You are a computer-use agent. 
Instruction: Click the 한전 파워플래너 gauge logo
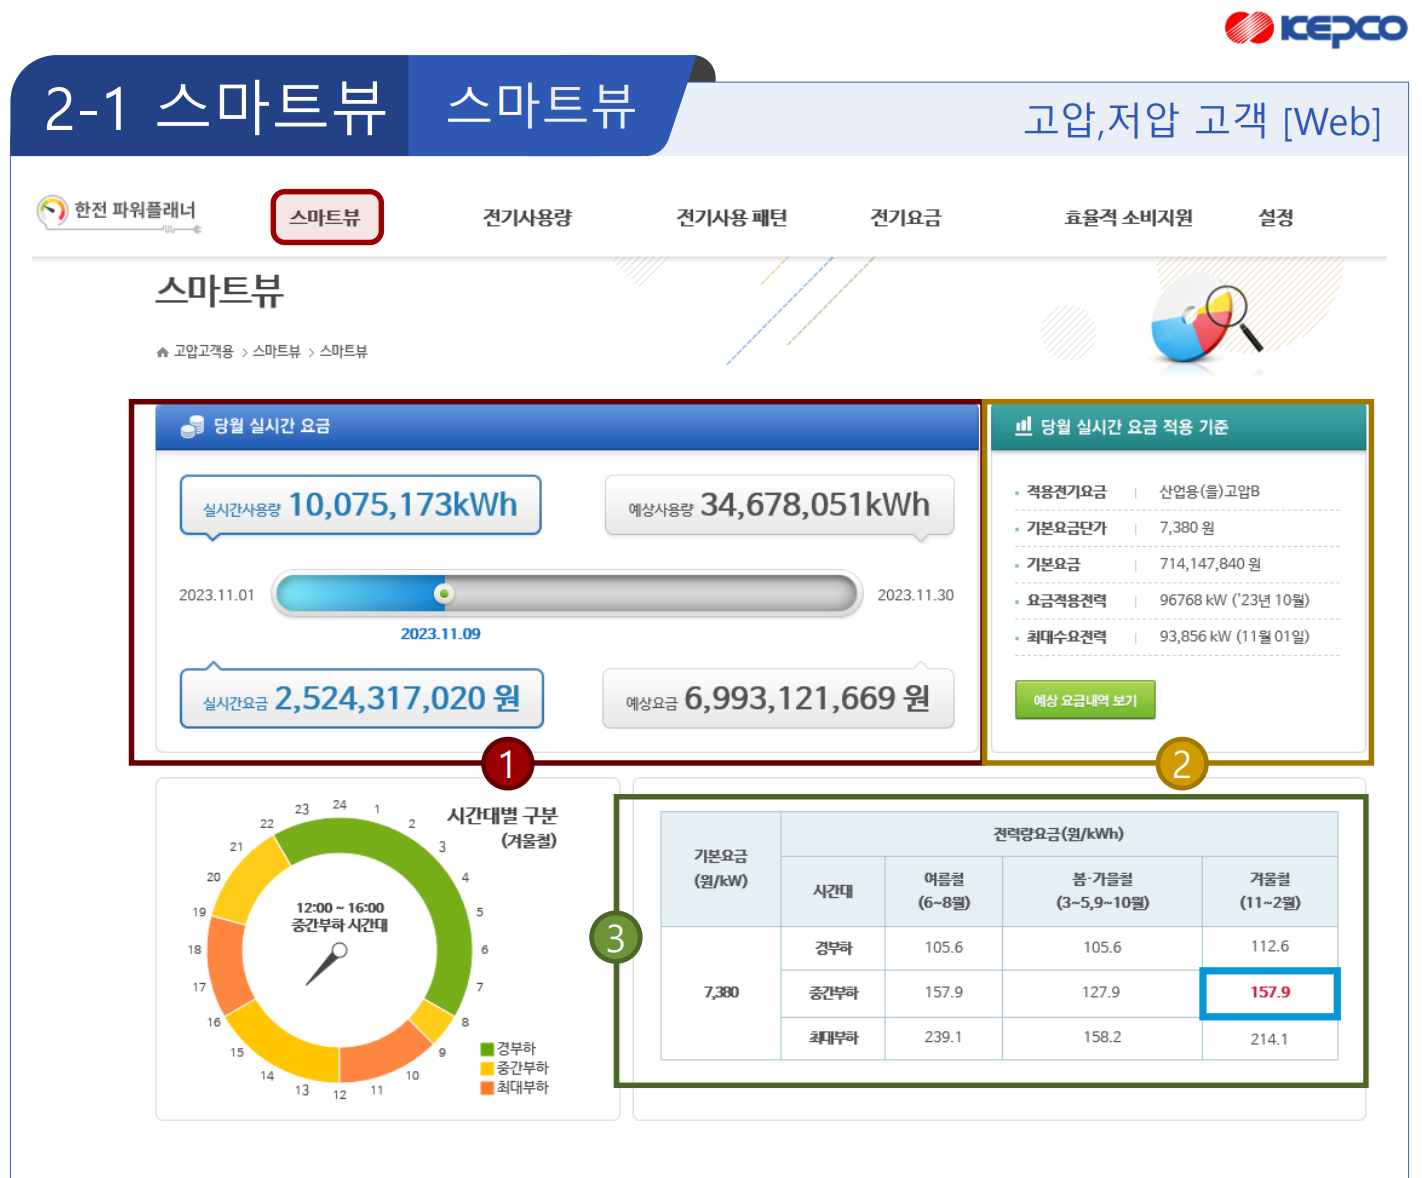click(x=52, y=211)
